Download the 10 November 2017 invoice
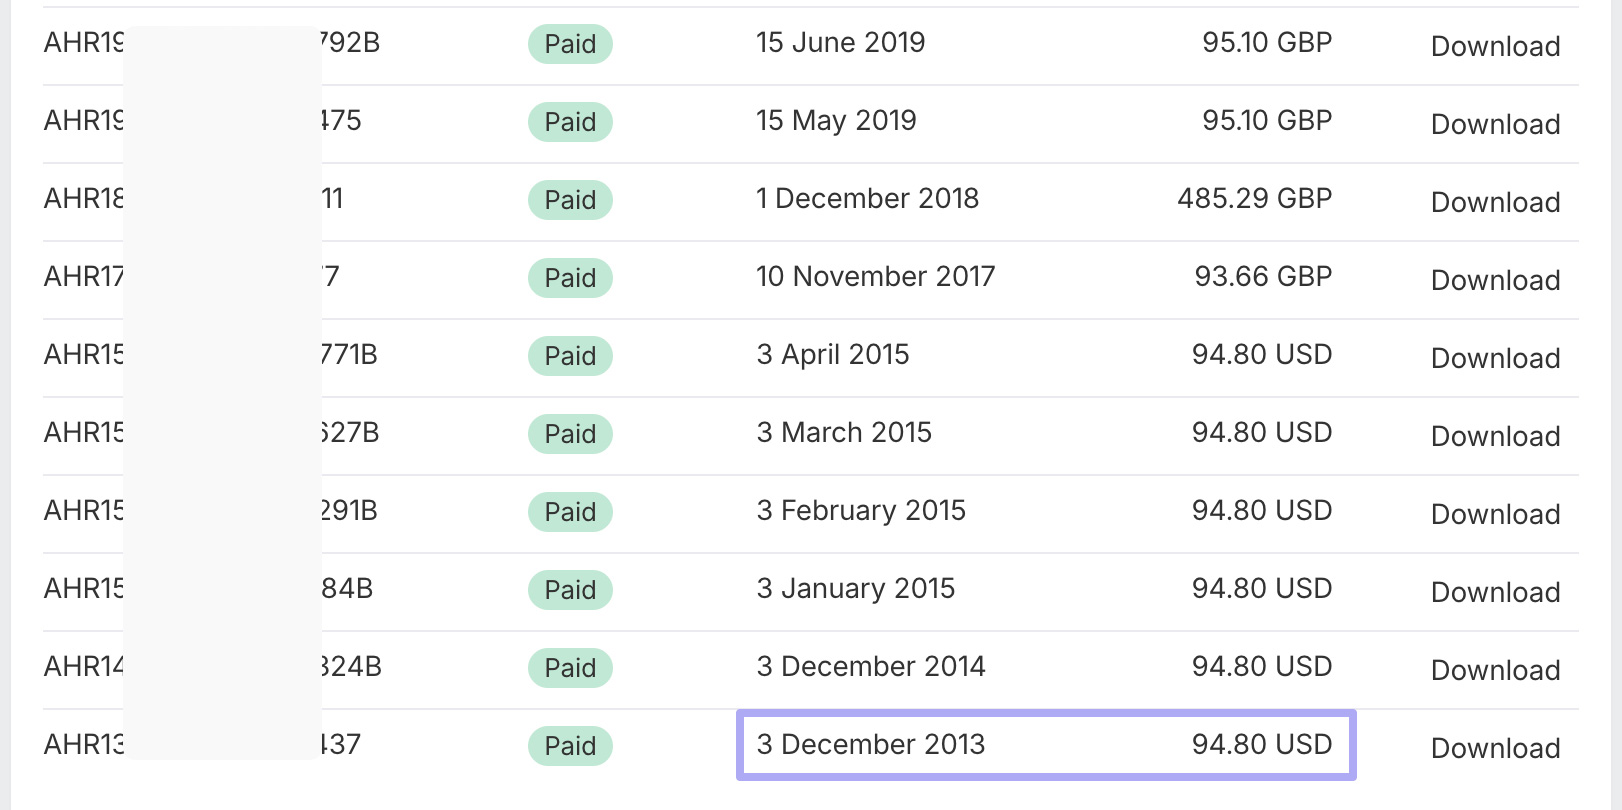 (x=1494, y=280)
